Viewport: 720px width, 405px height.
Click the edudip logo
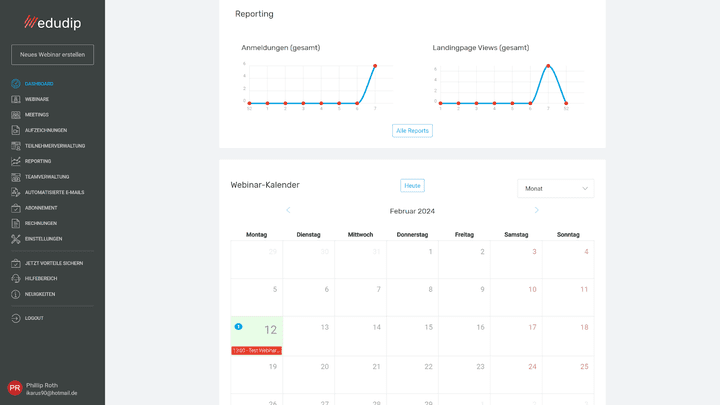pos(52,22)
